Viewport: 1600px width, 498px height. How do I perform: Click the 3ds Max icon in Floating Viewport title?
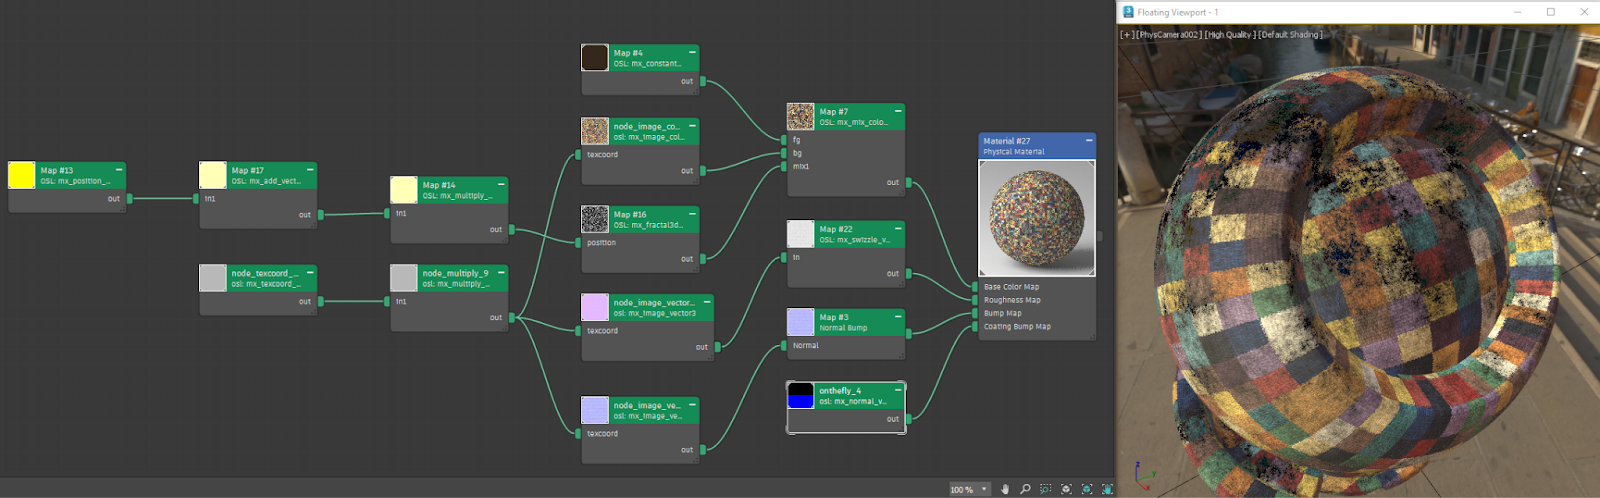(1128, 12)
